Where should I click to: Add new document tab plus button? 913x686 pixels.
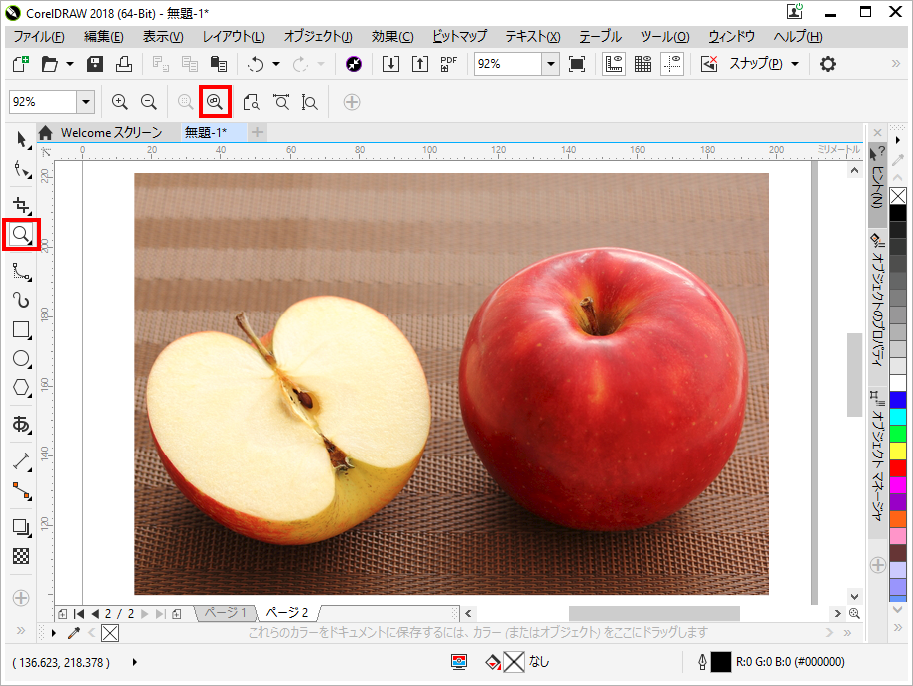tap(257, 133)
